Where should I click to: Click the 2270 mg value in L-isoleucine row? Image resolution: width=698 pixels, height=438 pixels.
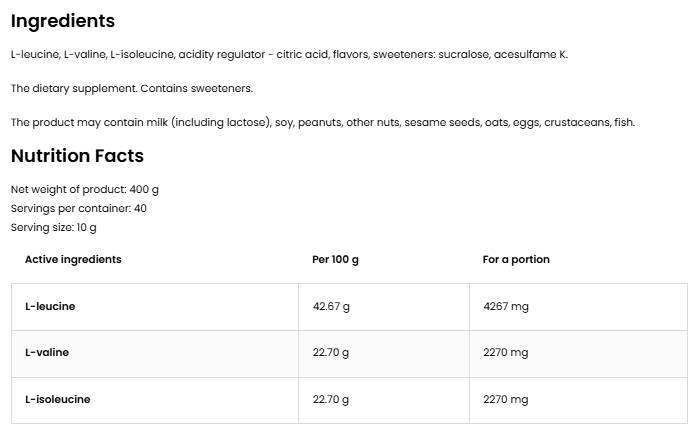pyautogui.click(x=505, y=399)
